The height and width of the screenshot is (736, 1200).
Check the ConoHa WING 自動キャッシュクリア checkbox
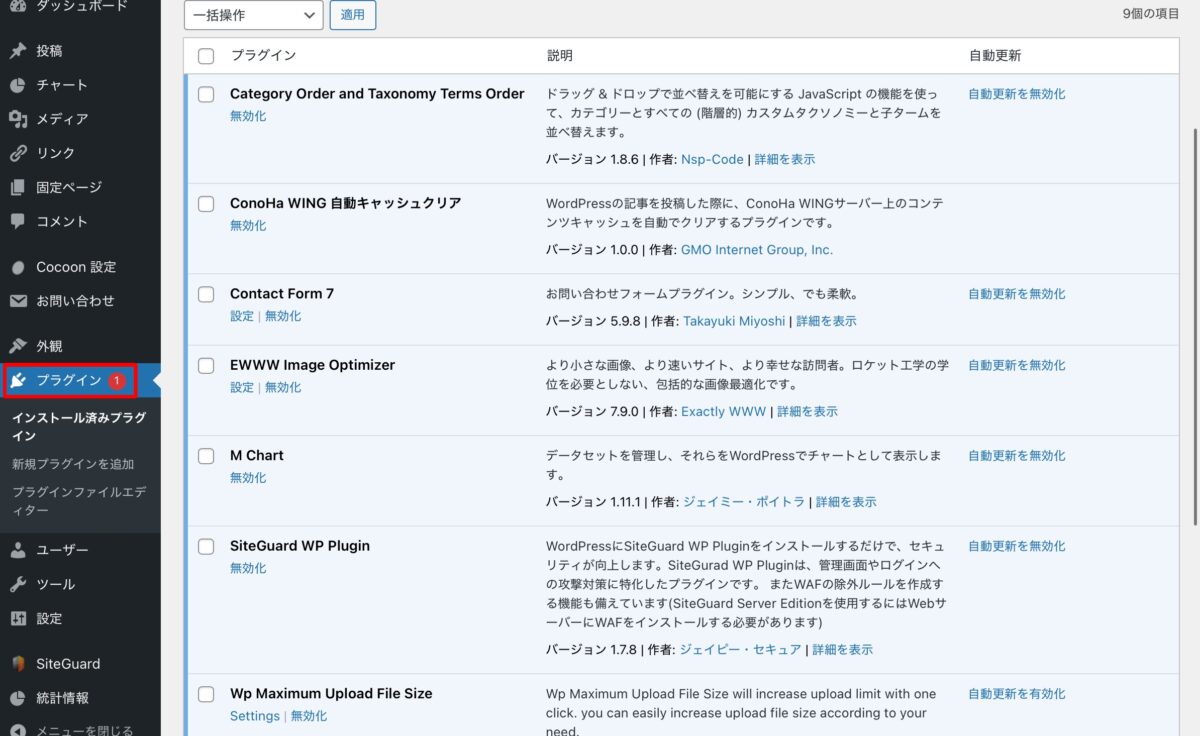tap(206, 203)
